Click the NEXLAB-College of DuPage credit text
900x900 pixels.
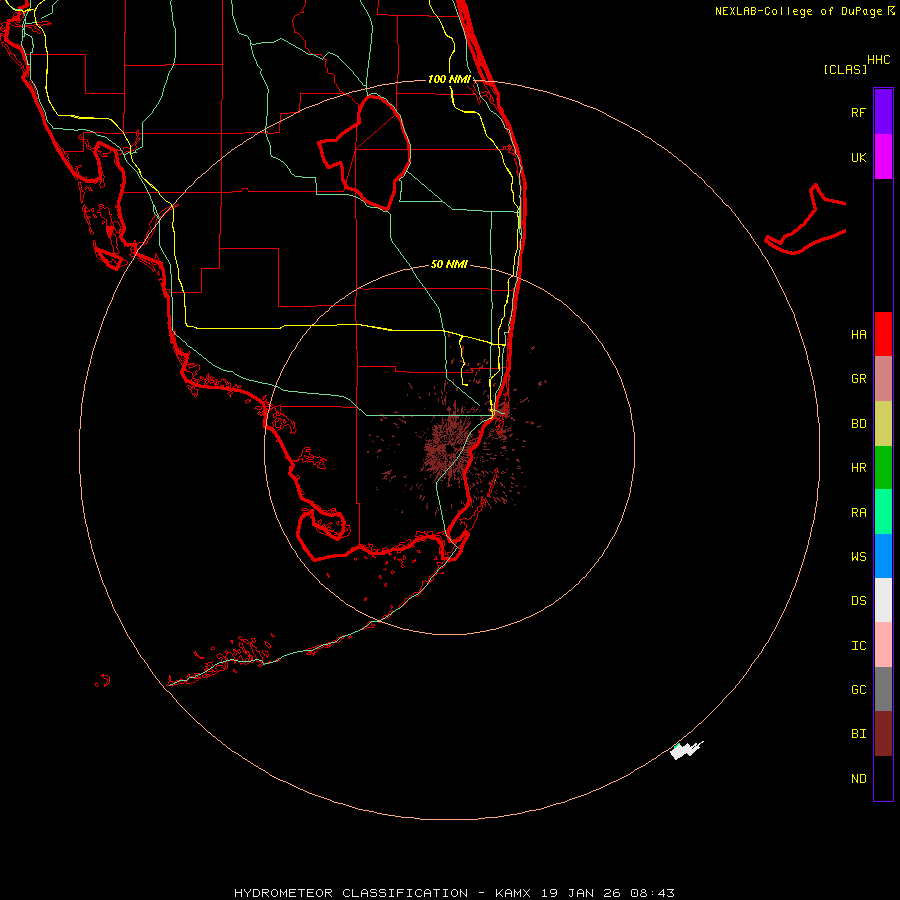pos(798,11)
